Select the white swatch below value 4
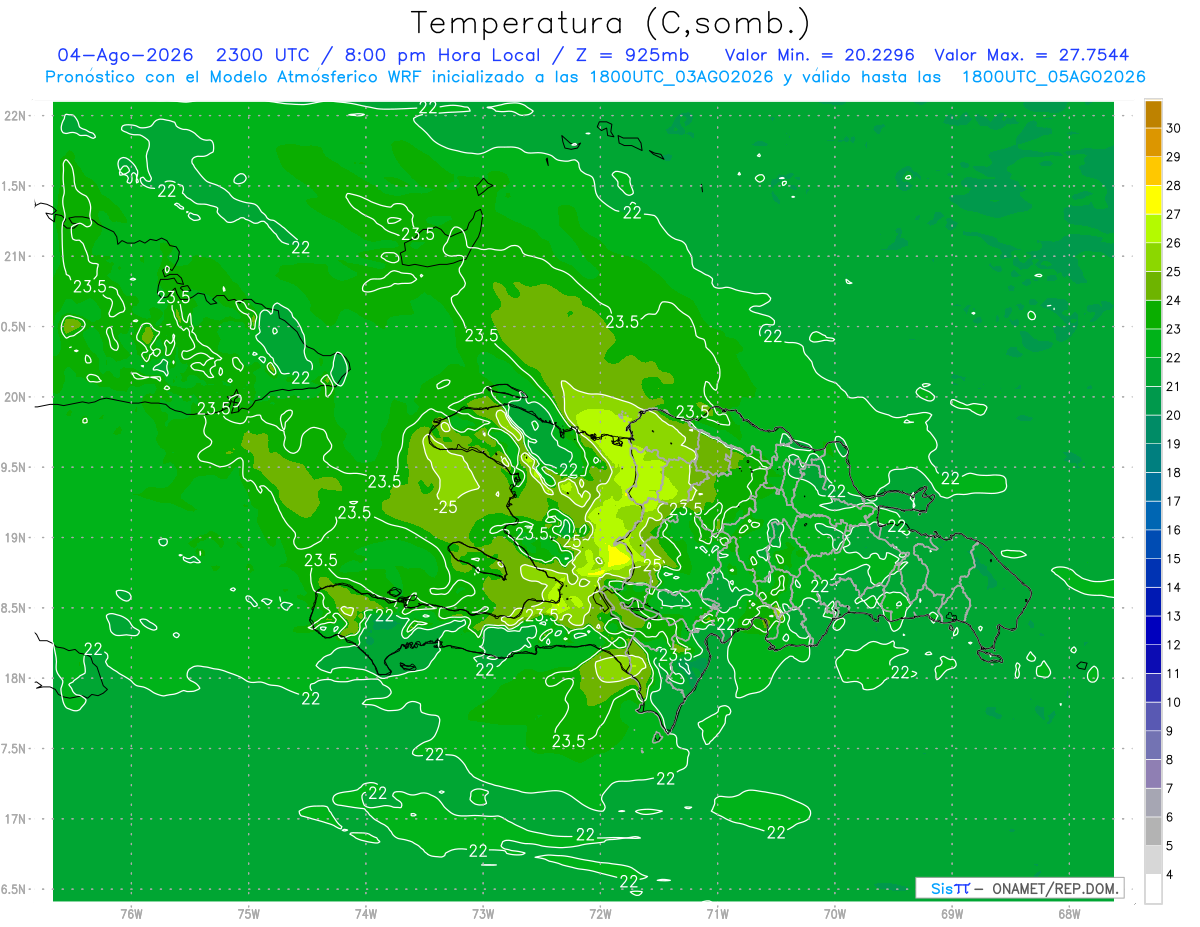This screenshot has width=1200, height=927. (x=1153, y=889)
